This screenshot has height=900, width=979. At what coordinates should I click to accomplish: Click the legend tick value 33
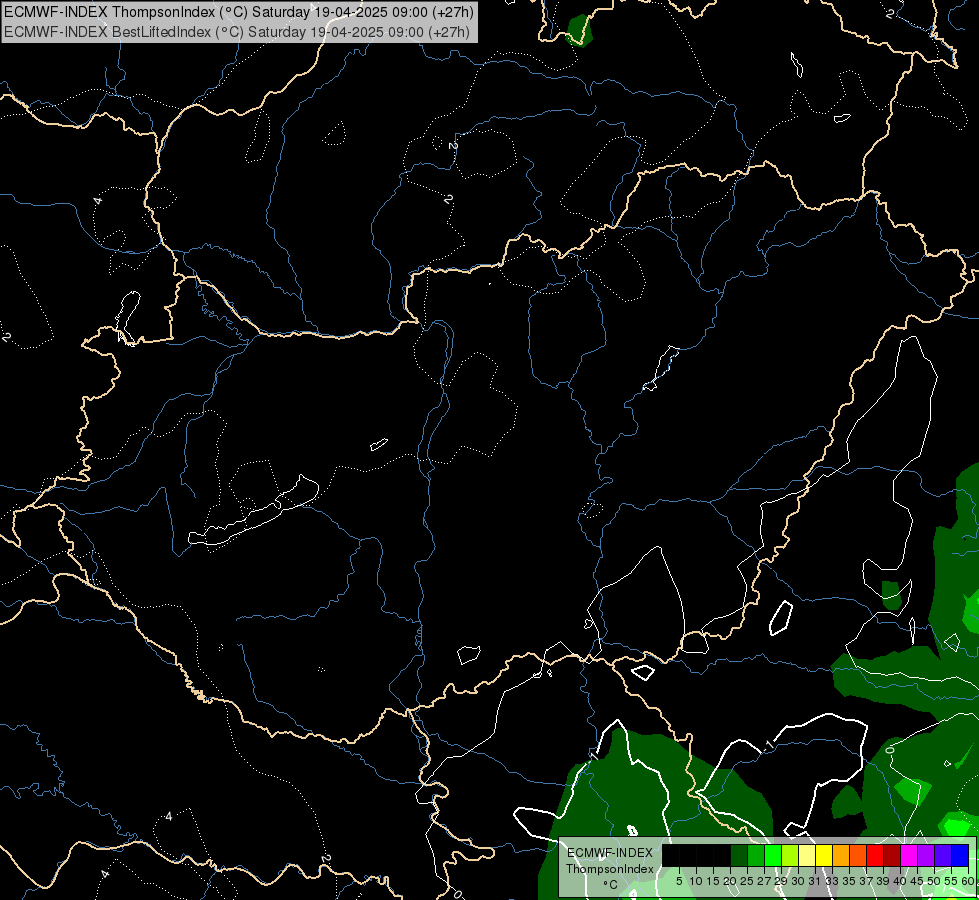[x=832, y=881]
